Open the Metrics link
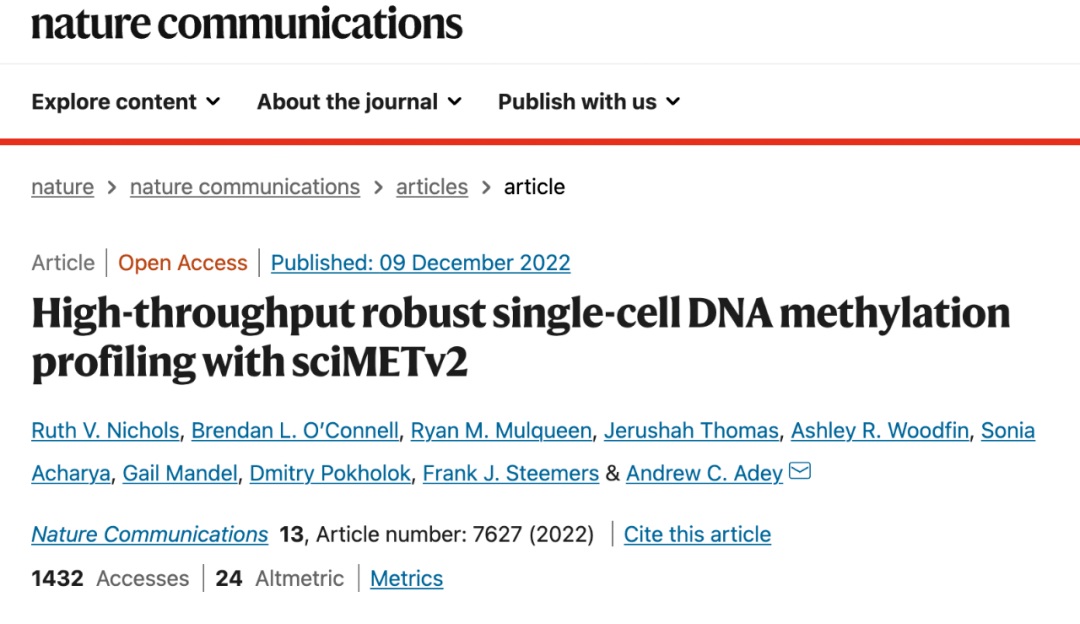 (406, 579)
